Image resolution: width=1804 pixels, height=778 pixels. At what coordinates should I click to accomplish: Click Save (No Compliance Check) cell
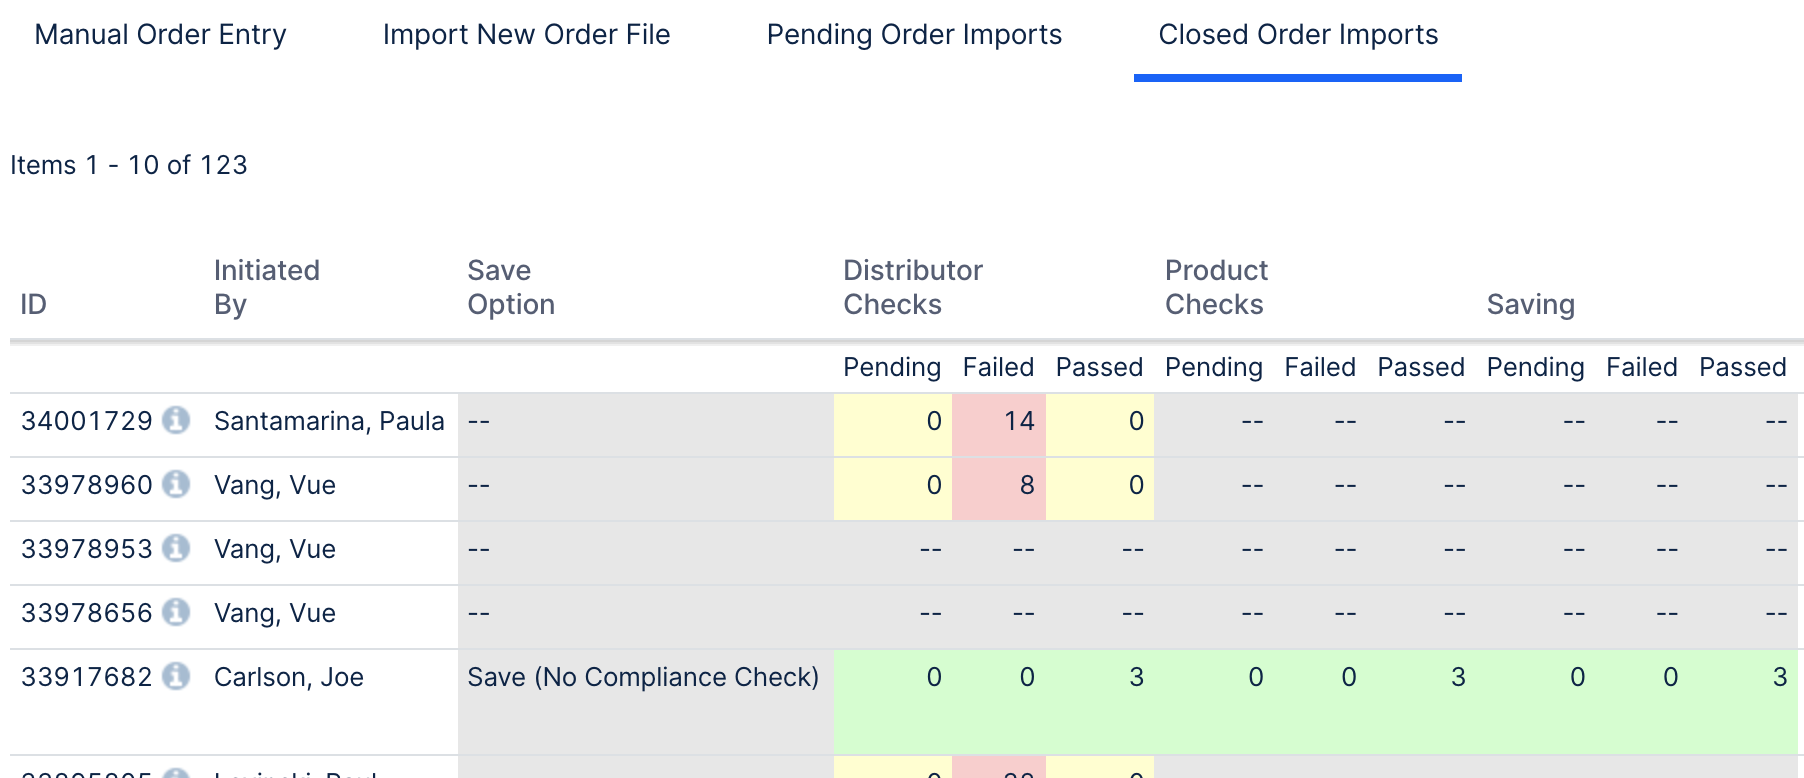(x=642, y=677)
